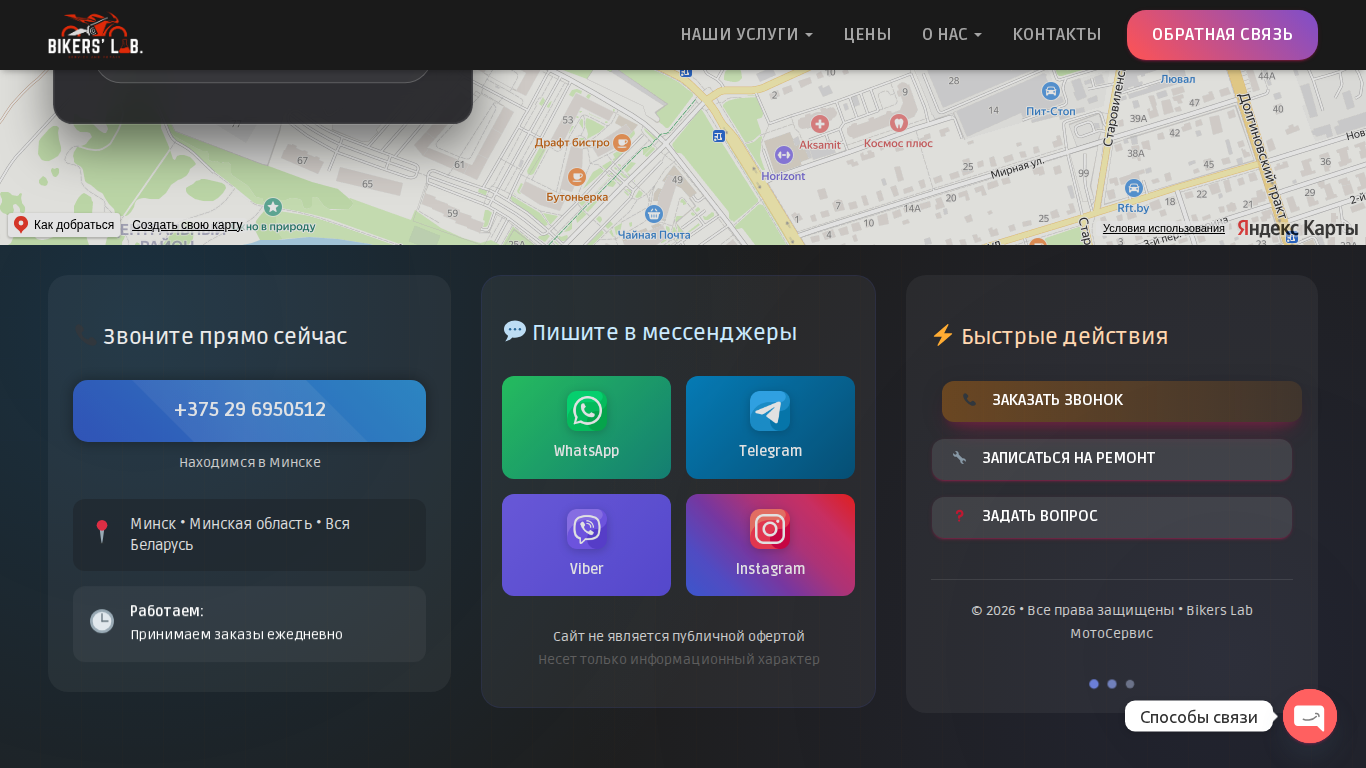Click the Как добраться map button
This screenshot has height=768, width=1366.
coord(64,225)
